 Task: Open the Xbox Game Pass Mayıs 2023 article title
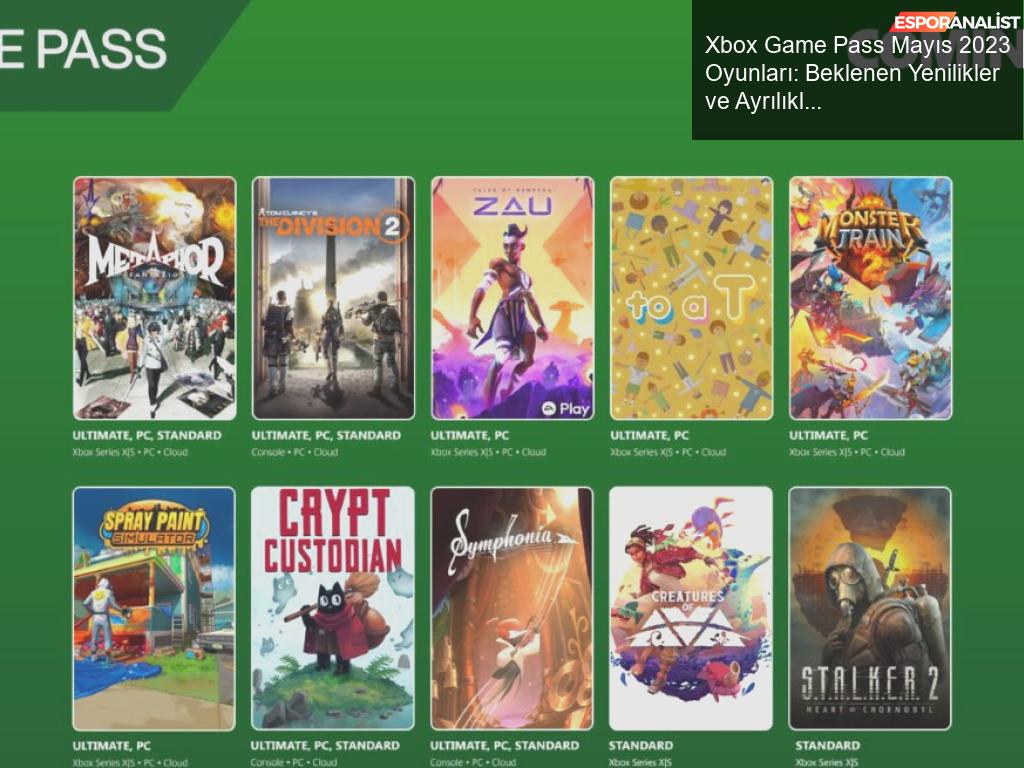(857, 73)
